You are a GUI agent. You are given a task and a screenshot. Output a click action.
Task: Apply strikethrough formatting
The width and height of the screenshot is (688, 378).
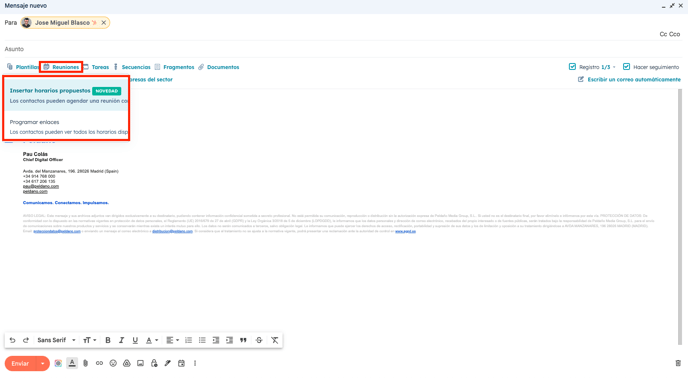259,340
